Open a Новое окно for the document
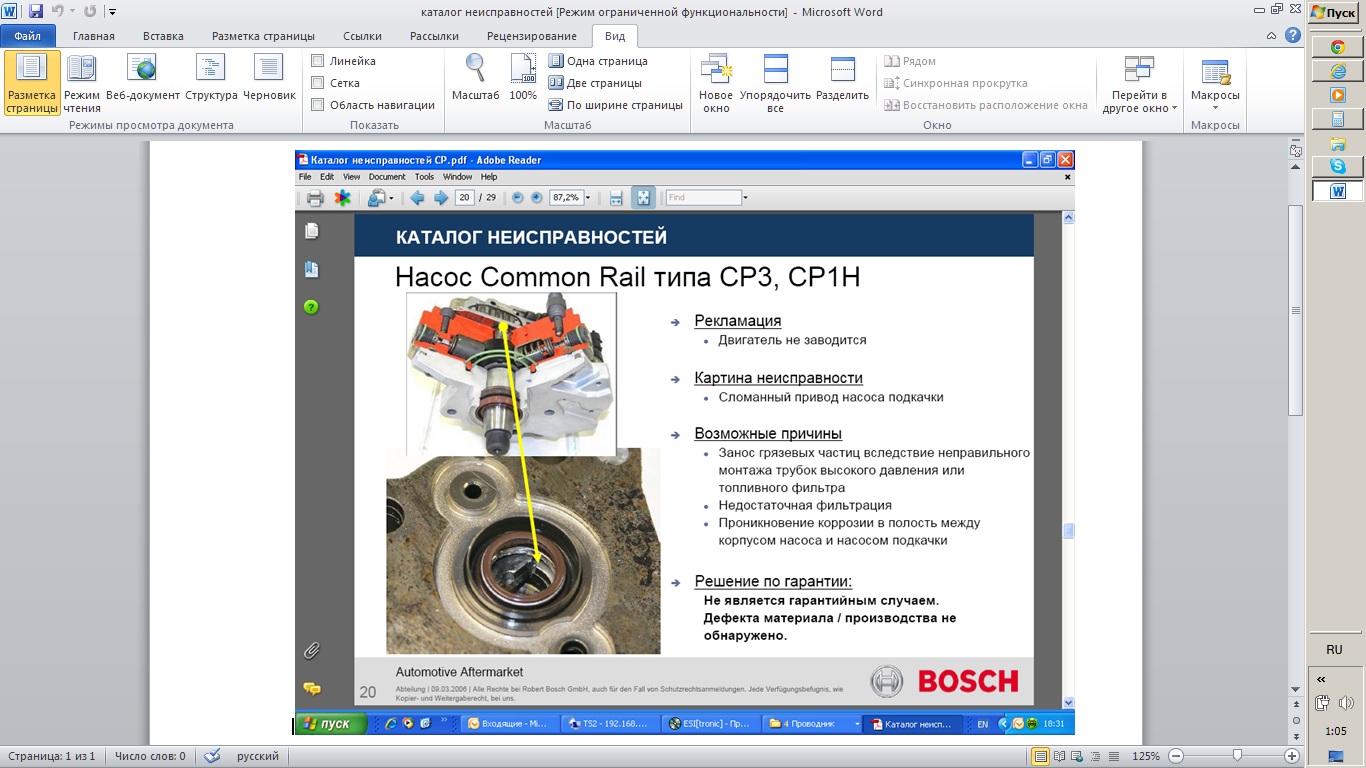This screenshot has width=1366, height=768. (716, 84)
